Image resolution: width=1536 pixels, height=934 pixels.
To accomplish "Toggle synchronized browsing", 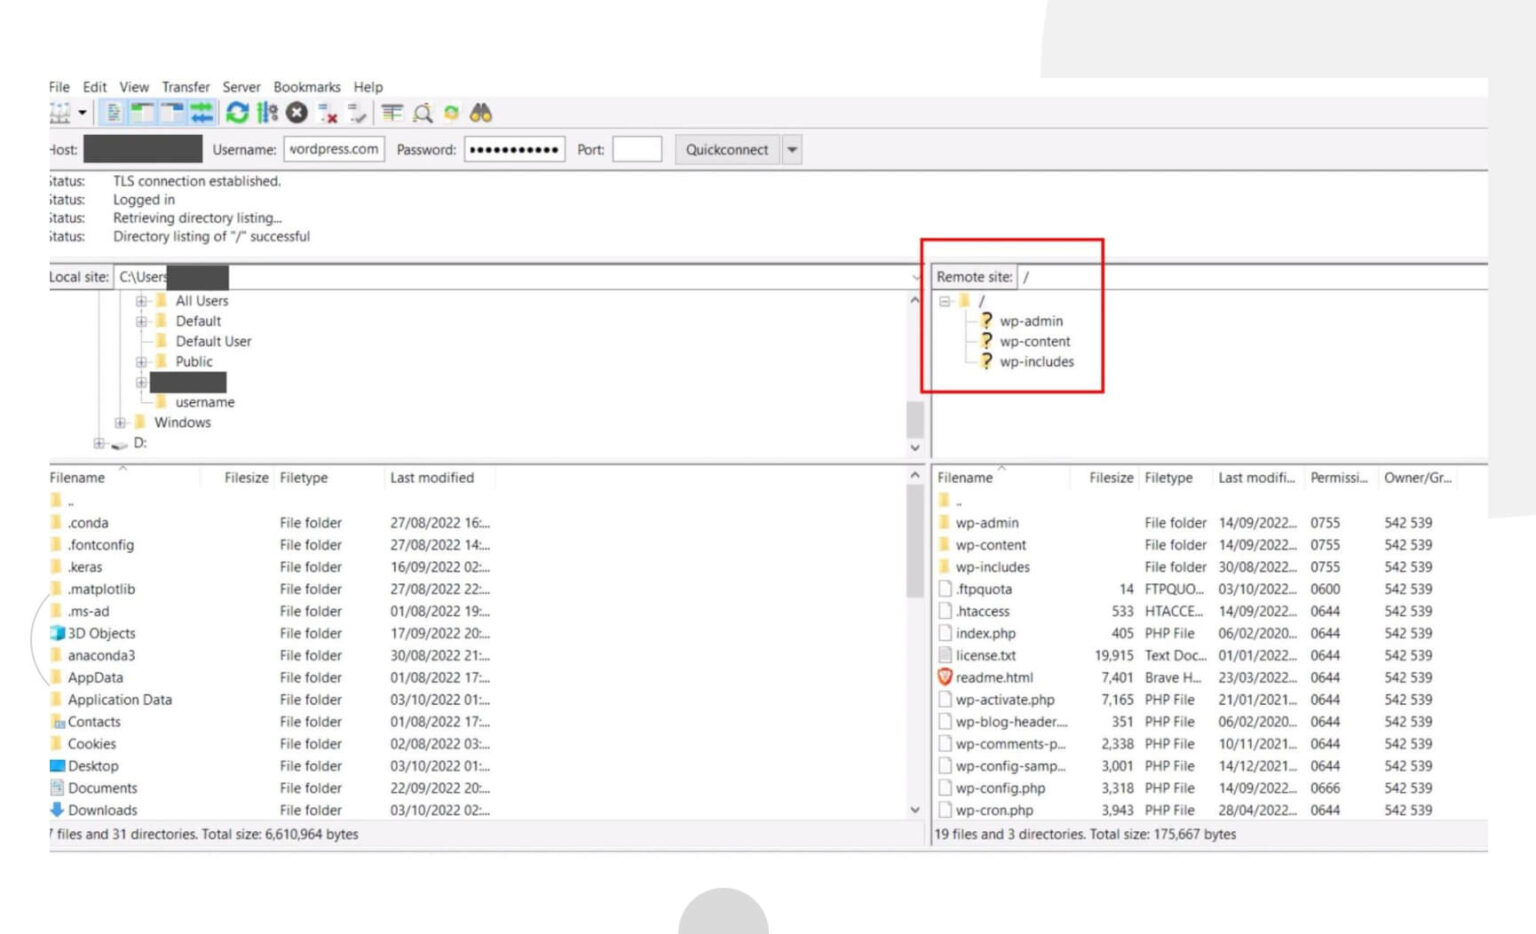I will (x=450, y=112).
